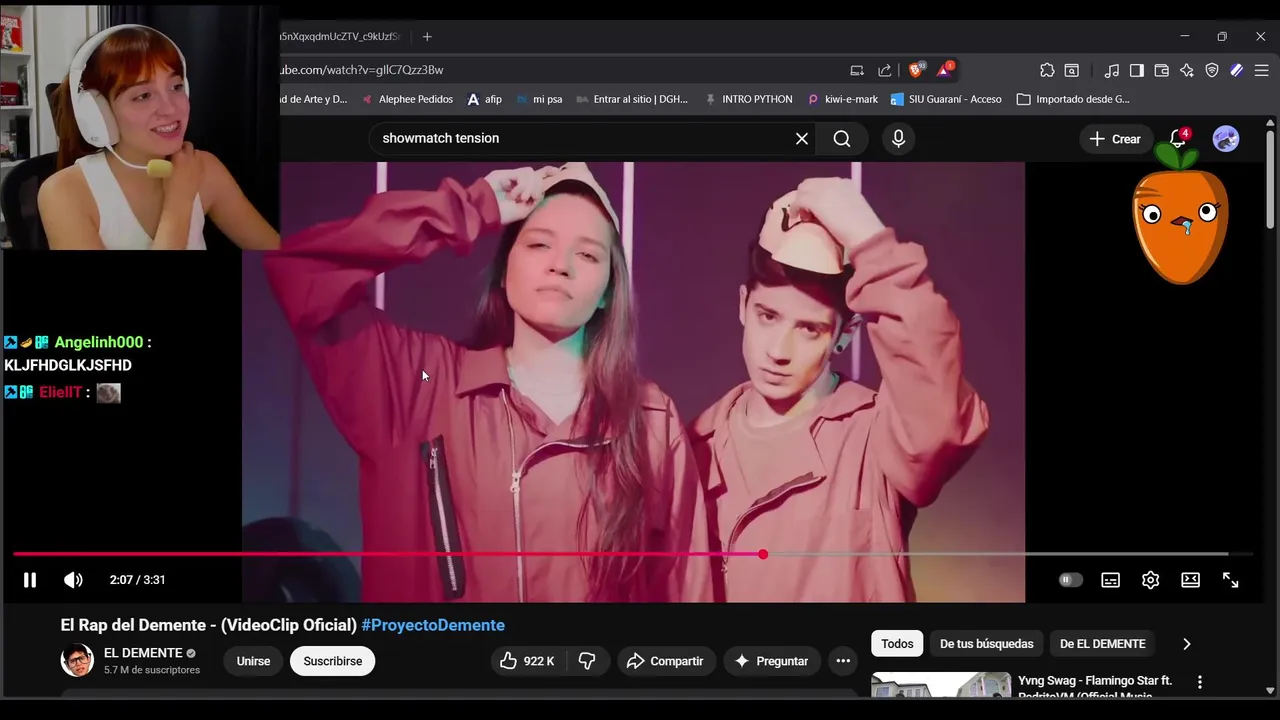The image size is (1280, 720).
Task: Click the share page icon in address bar
Action: tap(885, 70)
